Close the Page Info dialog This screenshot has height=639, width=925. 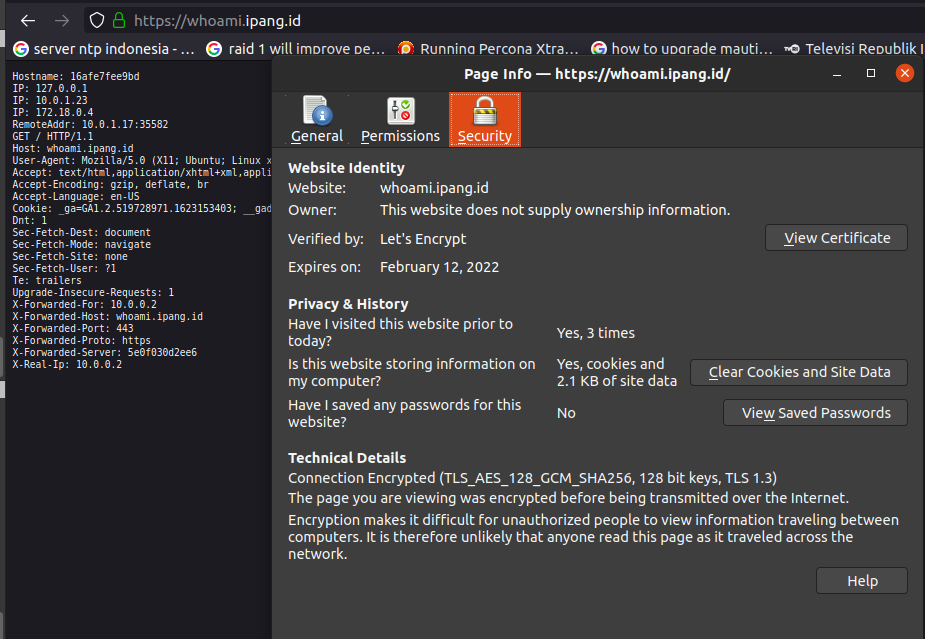[904, 74]
